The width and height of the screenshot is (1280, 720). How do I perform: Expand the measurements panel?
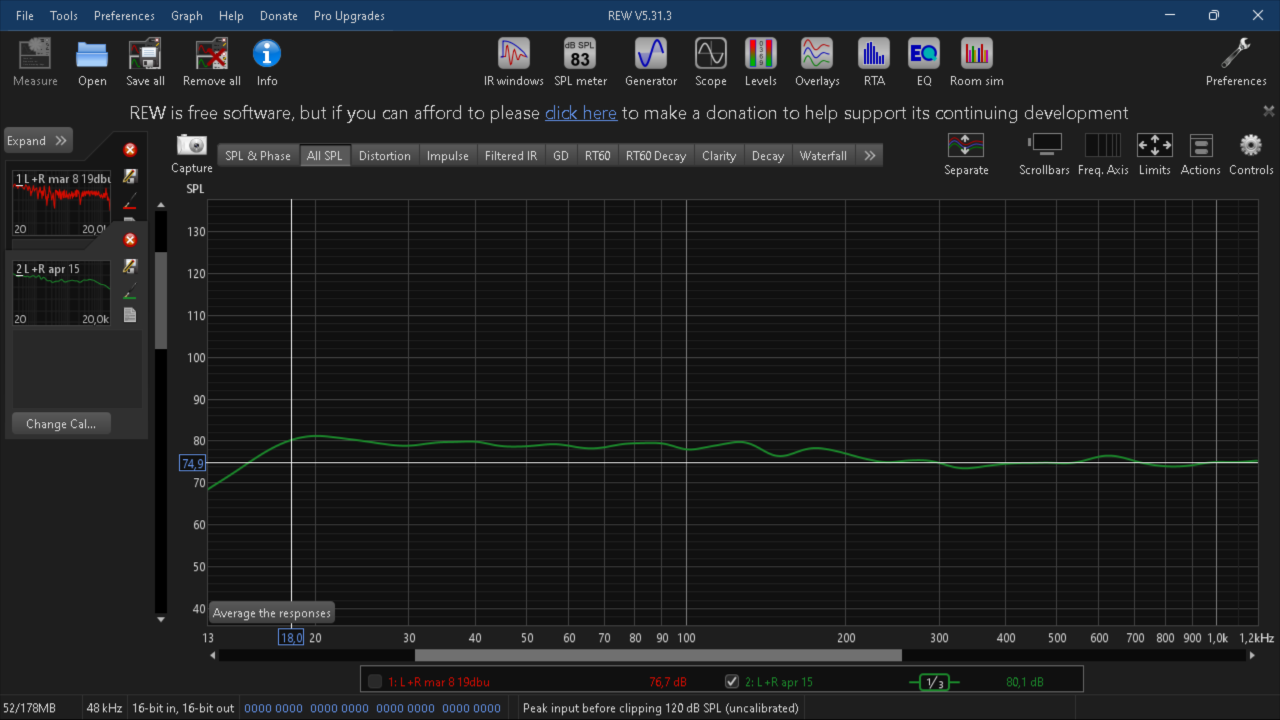tap(39, 141)
